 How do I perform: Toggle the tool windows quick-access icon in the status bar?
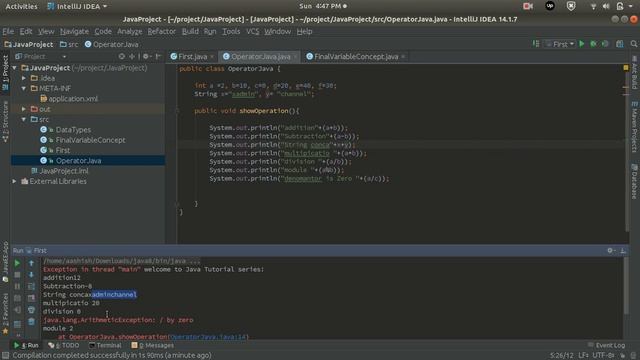(x=5, y=356)
